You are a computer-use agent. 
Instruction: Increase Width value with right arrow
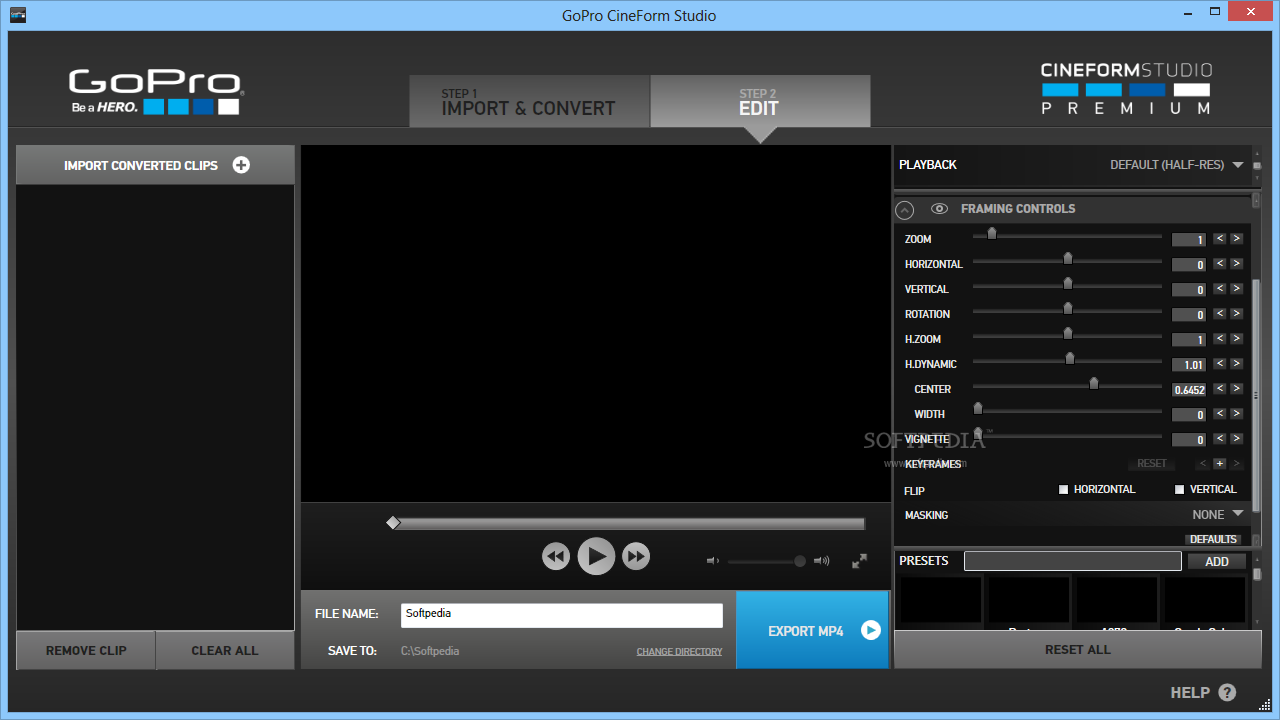click(x=1237, y=414)
